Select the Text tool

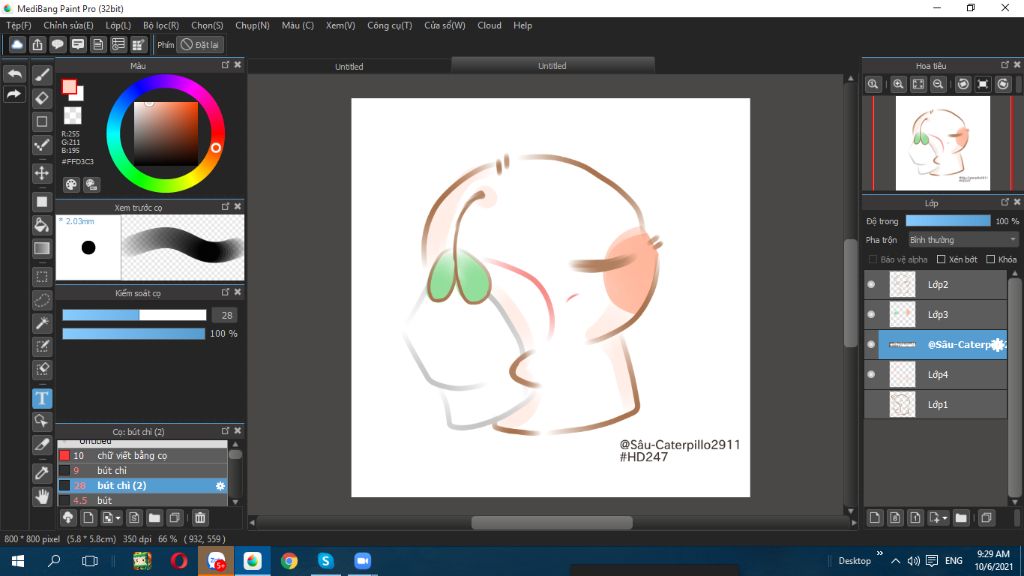[x=42, y=398]
